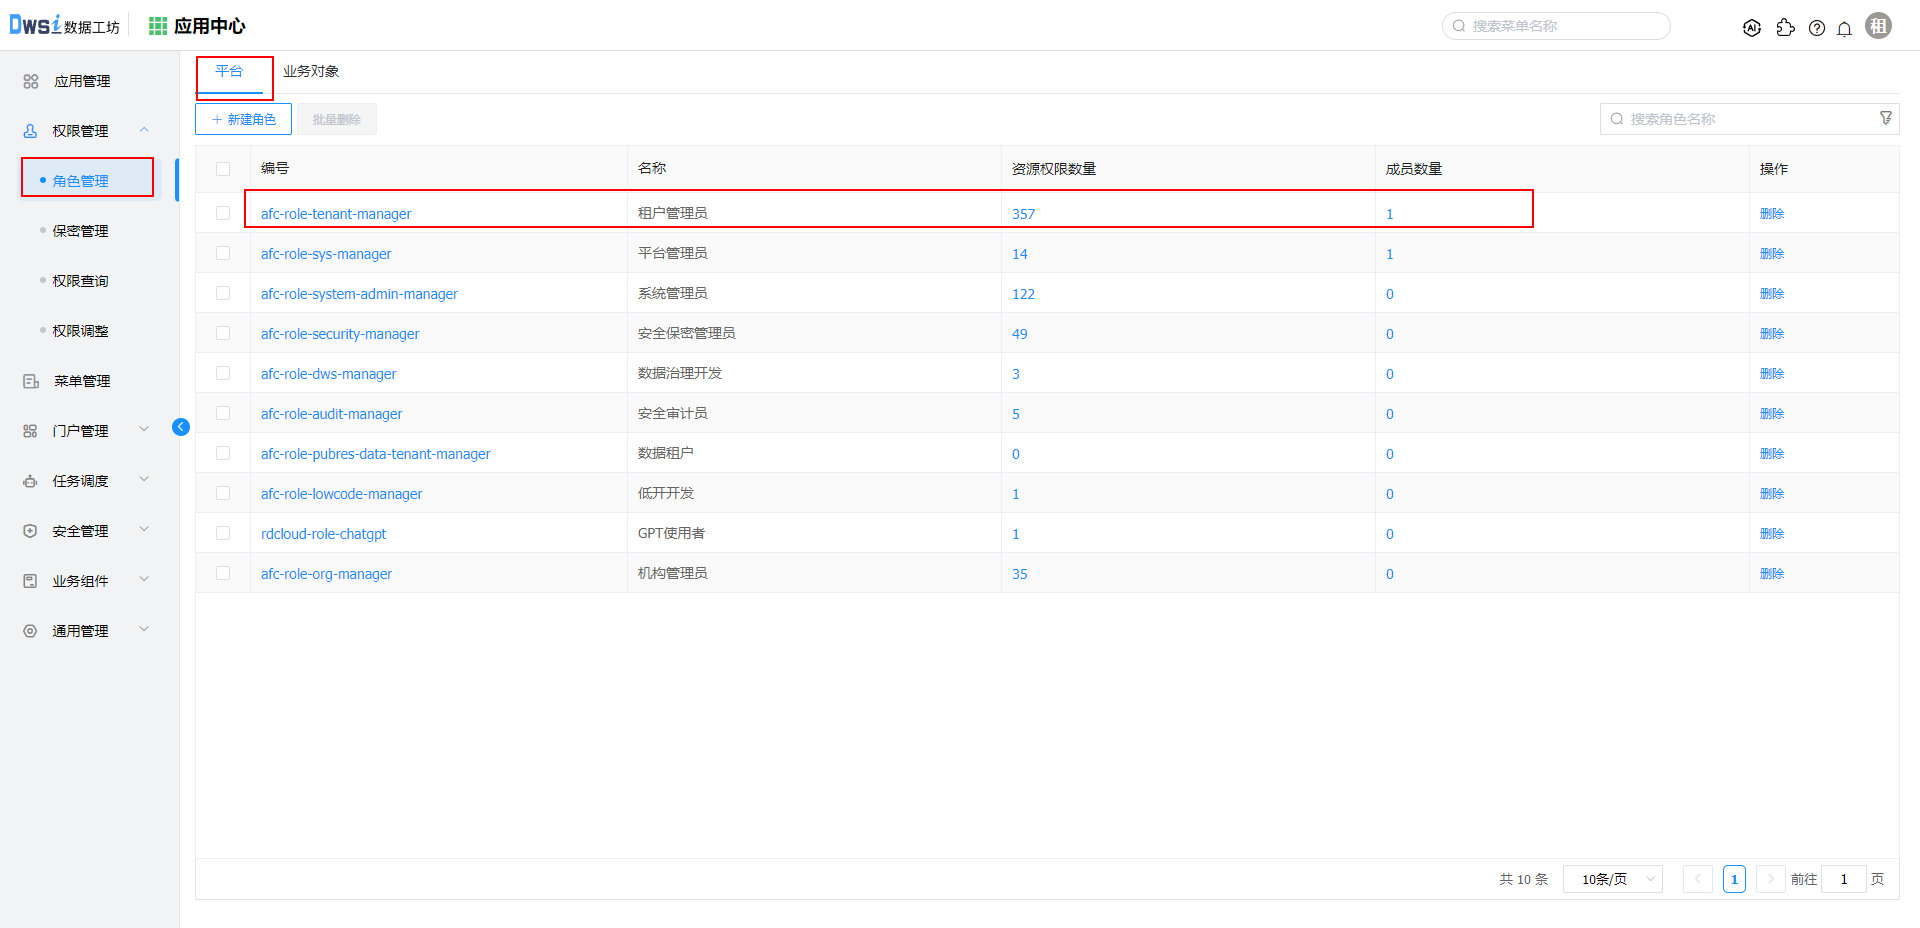The height and width of the screenshot is (928, 1920).
Task: Select checkbox for rdcloud-role-chatgpt row
Action: tap(223, 533)
